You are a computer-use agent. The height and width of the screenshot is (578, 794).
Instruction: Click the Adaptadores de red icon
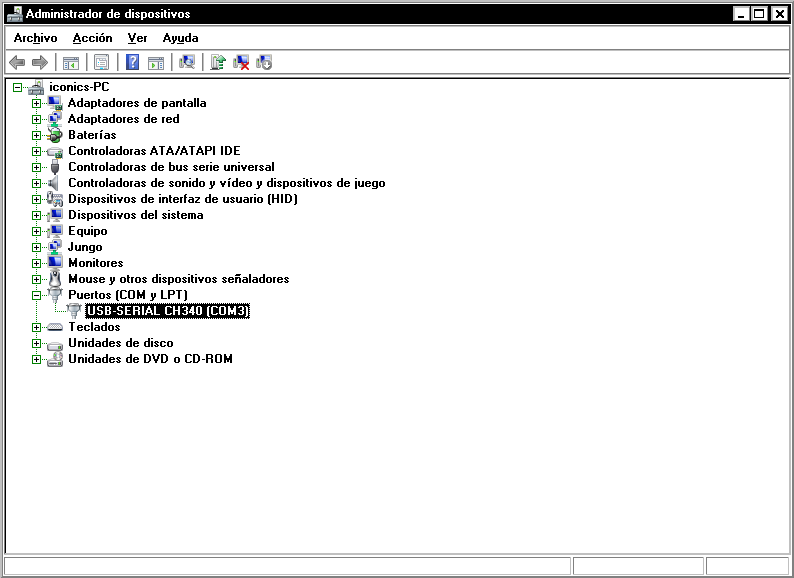[55, 119]
